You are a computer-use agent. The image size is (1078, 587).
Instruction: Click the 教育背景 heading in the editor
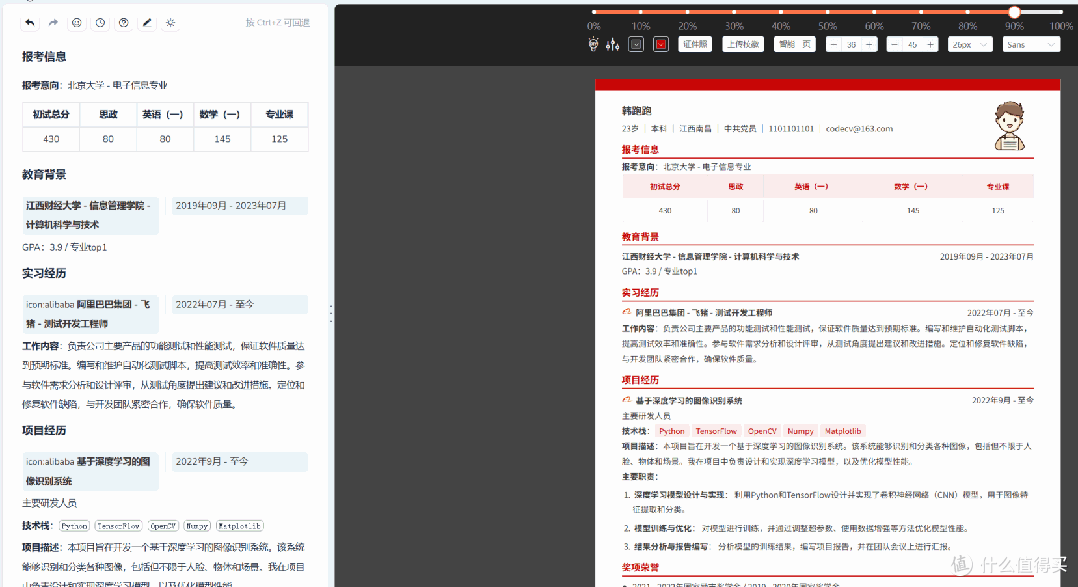[x=44, y=175]
